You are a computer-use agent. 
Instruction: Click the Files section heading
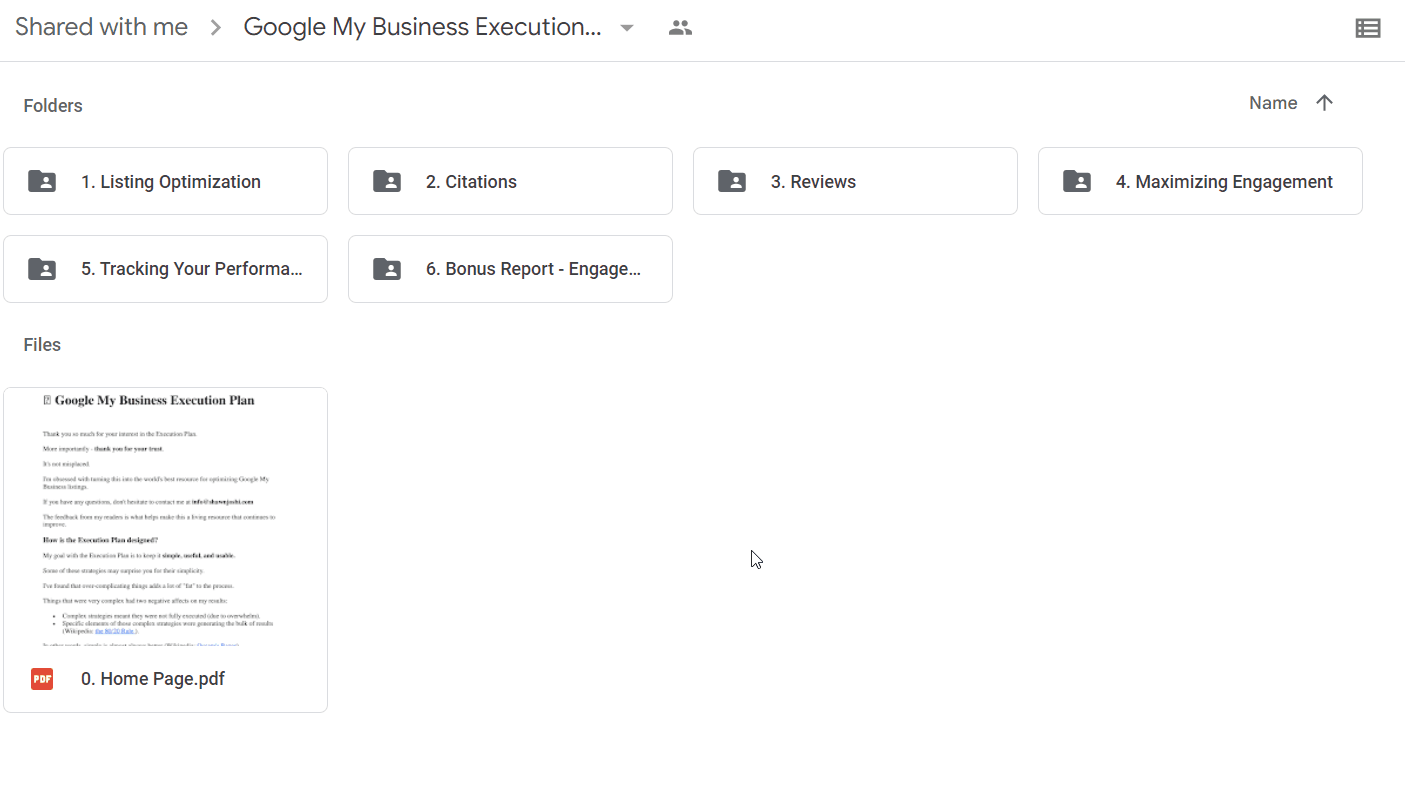pyautogui.click(x=42, y=345)
